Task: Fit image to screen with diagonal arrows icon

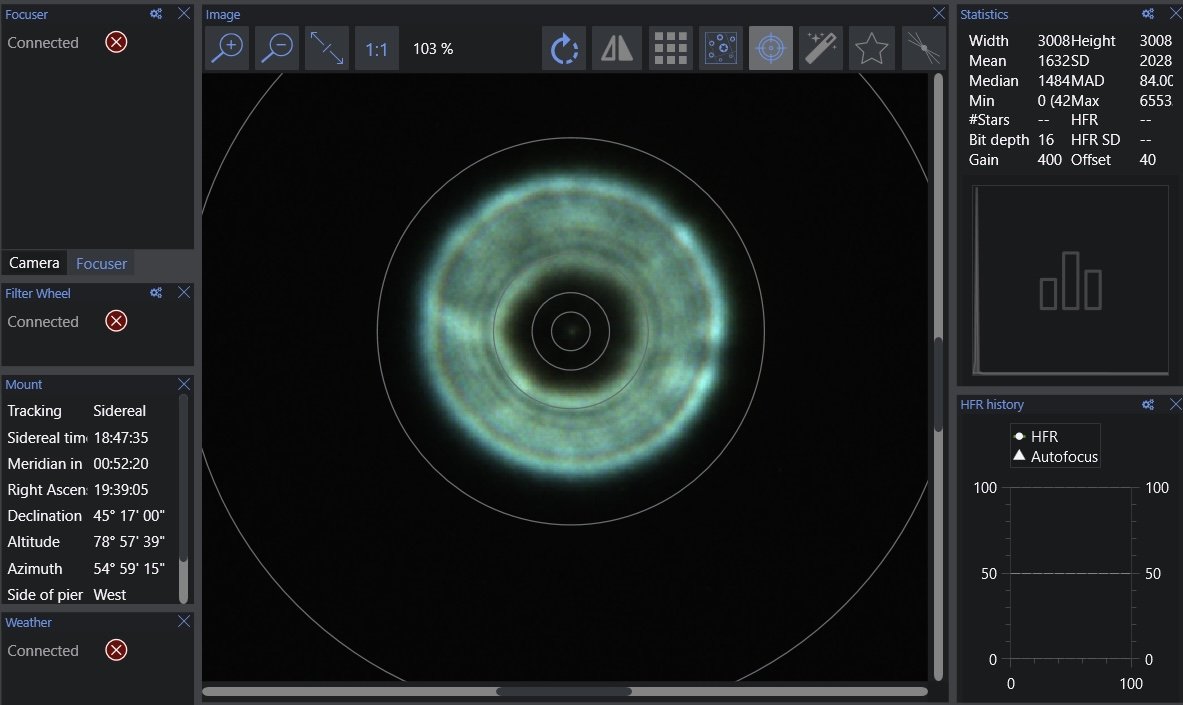Action: 327,48
